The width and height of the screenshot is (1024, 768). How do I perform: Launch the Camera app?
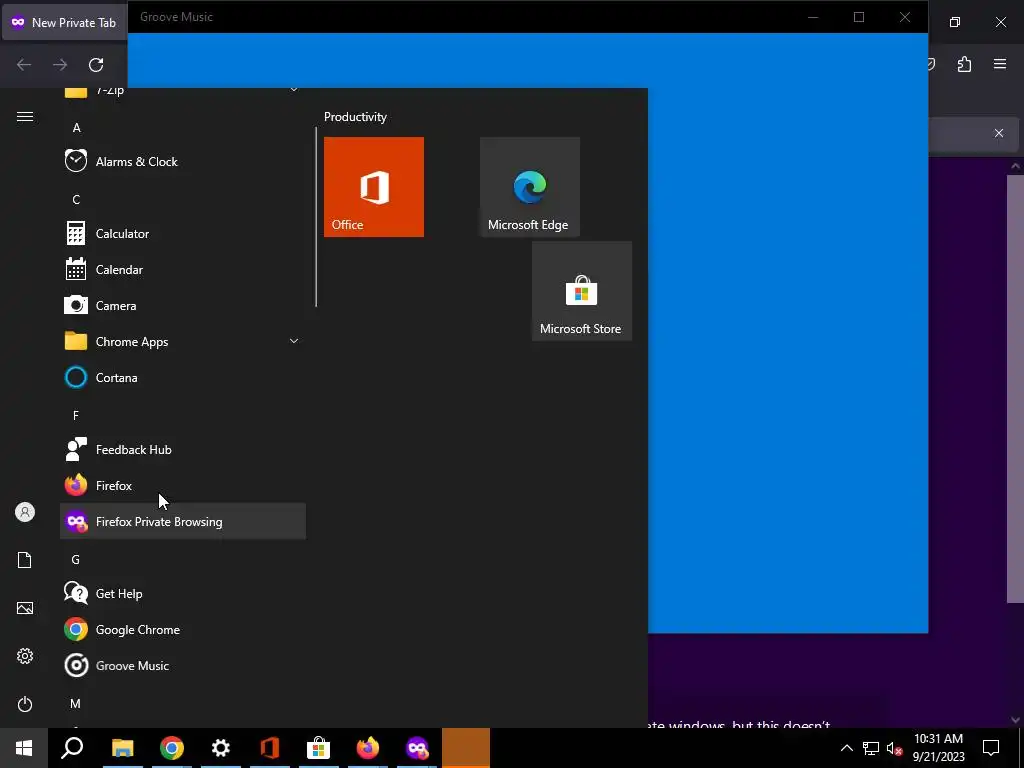[183, 305]
